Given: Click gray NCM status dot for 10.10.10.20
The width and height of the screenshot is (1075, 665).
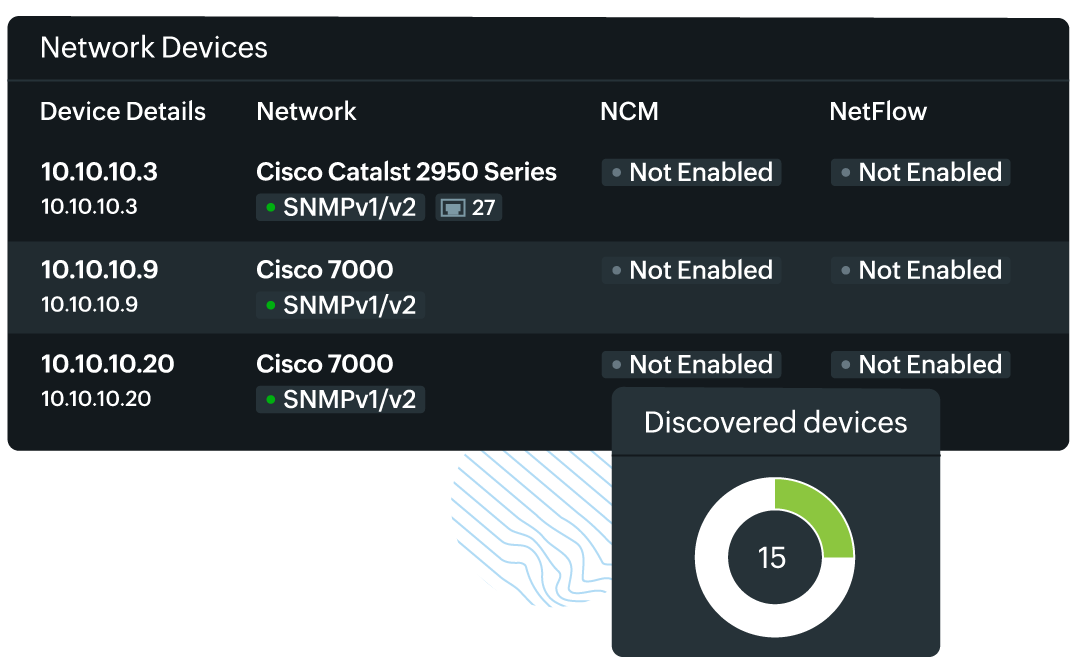Looking at the screenshot, I should (x=616, y=365).
